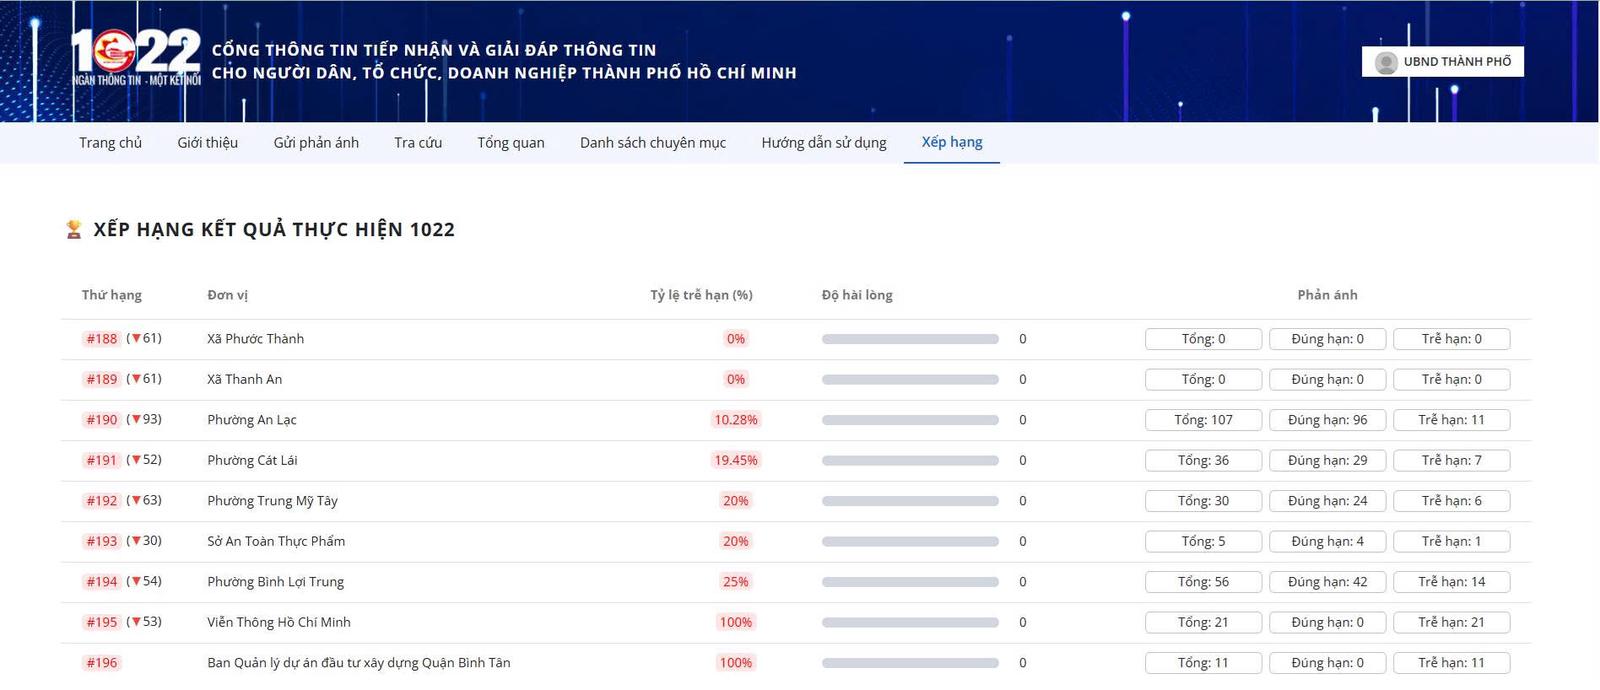Go to the Gửi phản ánh page

click(x=316, y=143)
